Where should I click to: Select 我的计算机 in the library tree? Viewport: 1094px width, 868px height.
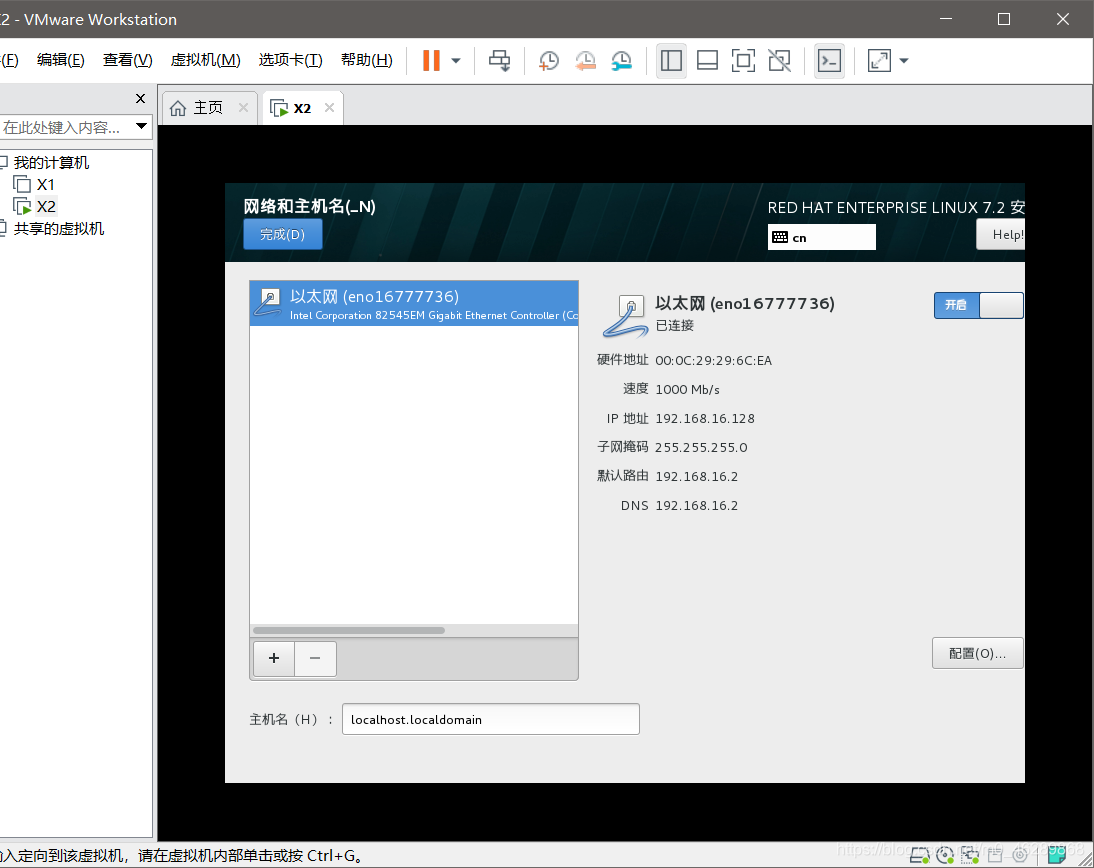[x=52, y=163]
